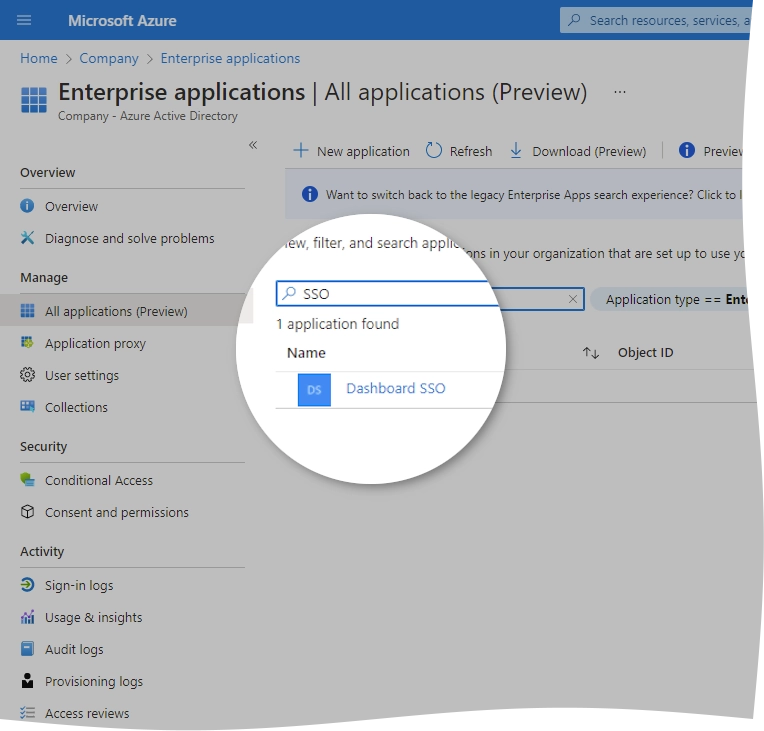Click the Object ID column header

[x=646, y=352]
